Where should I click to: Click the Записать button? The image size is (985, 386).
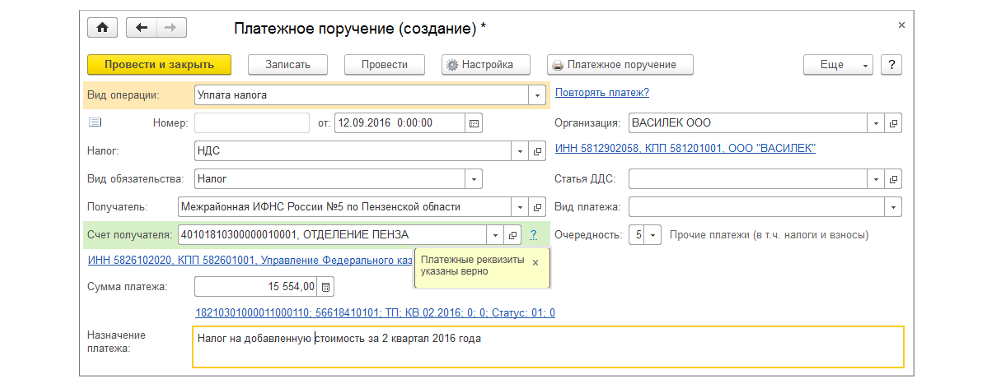click(288, 65)
